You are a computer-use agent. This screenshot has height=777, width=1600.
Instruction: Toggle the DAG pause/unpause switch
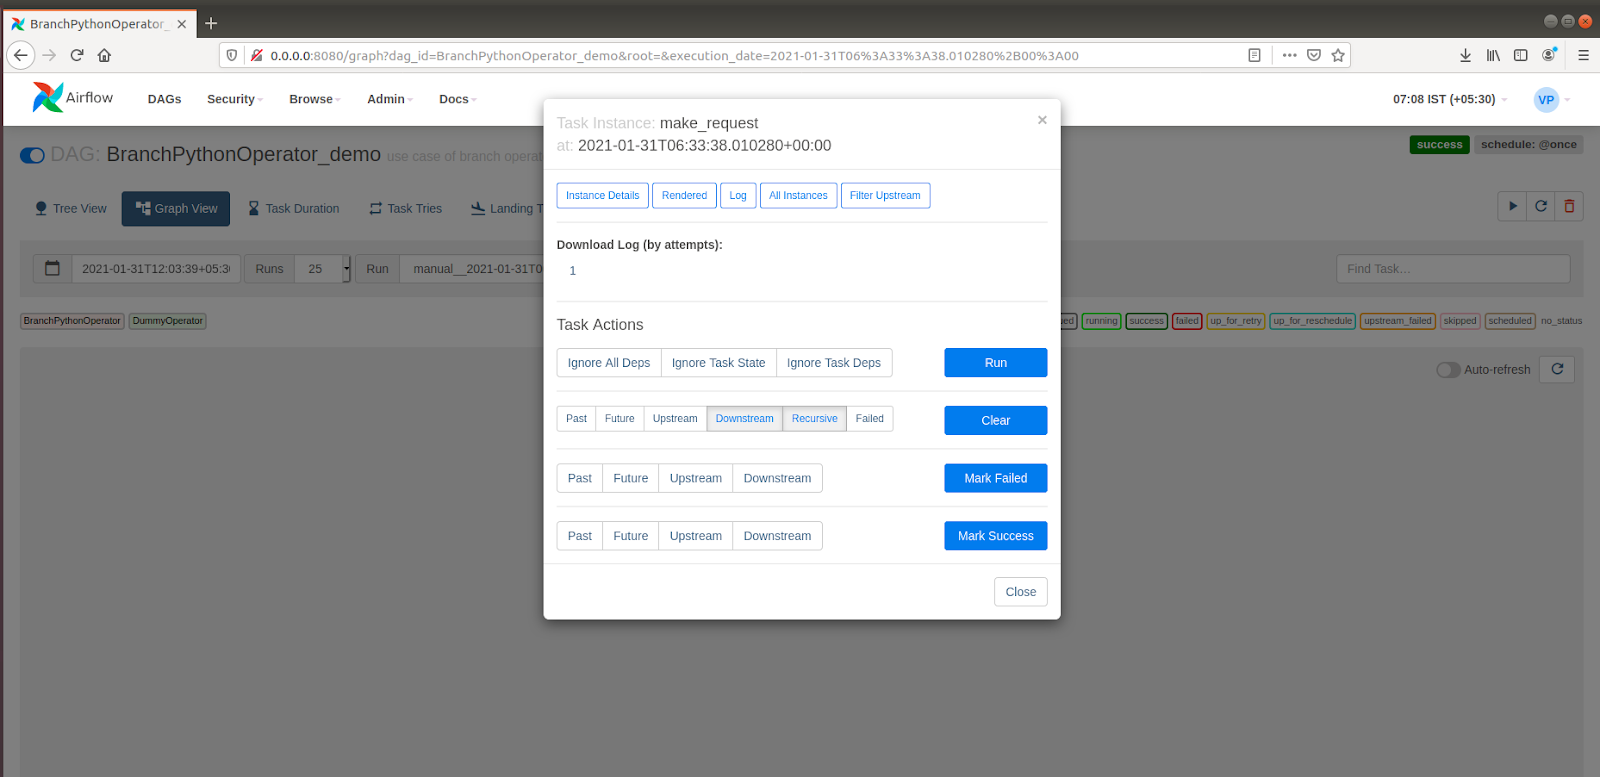[x=32, y=155]
